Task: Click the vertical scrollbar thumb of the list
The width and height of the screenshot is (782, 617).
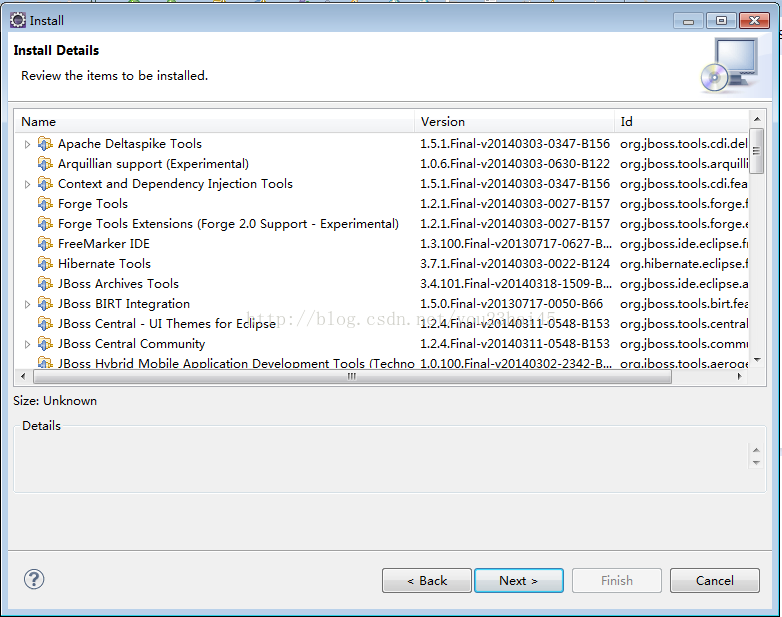Action: (757, 151)
